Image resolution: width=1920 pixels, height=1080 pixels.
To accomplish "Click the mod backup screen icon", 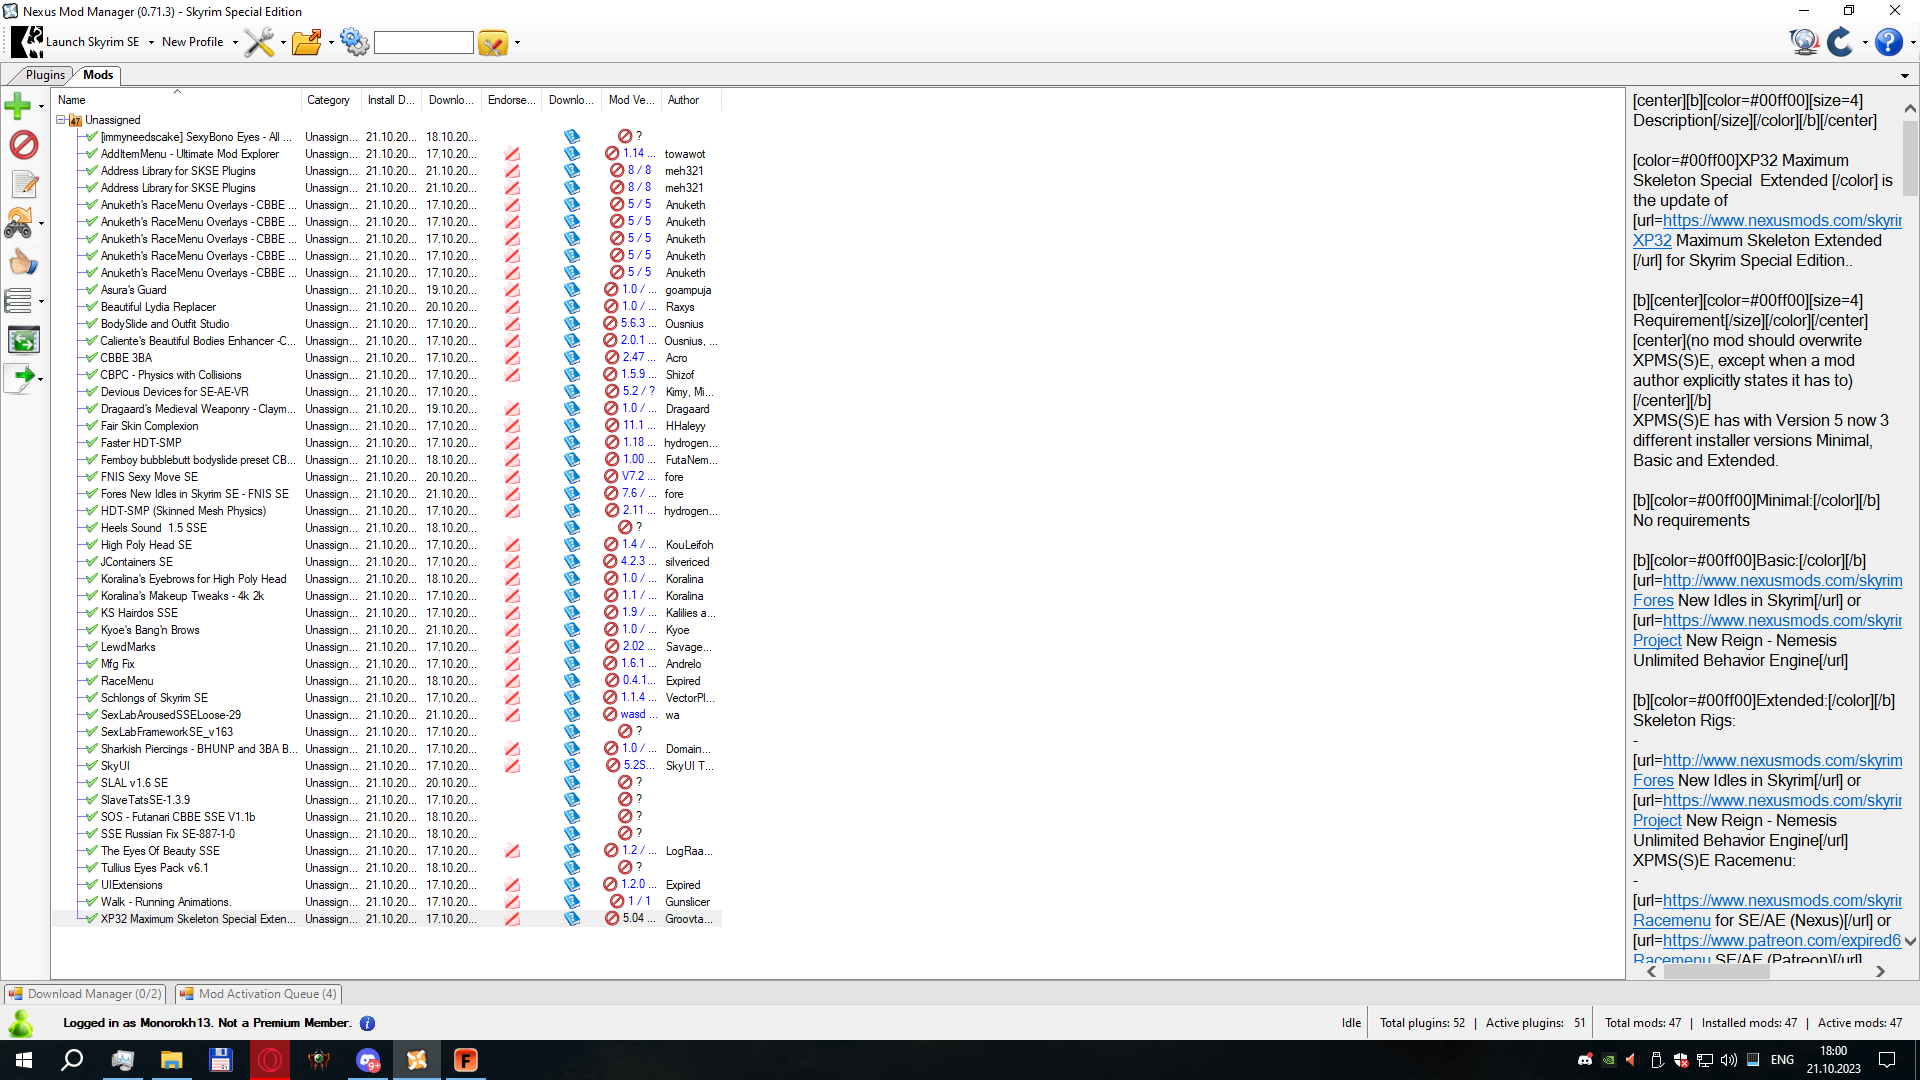I will [x=23, y=340].
